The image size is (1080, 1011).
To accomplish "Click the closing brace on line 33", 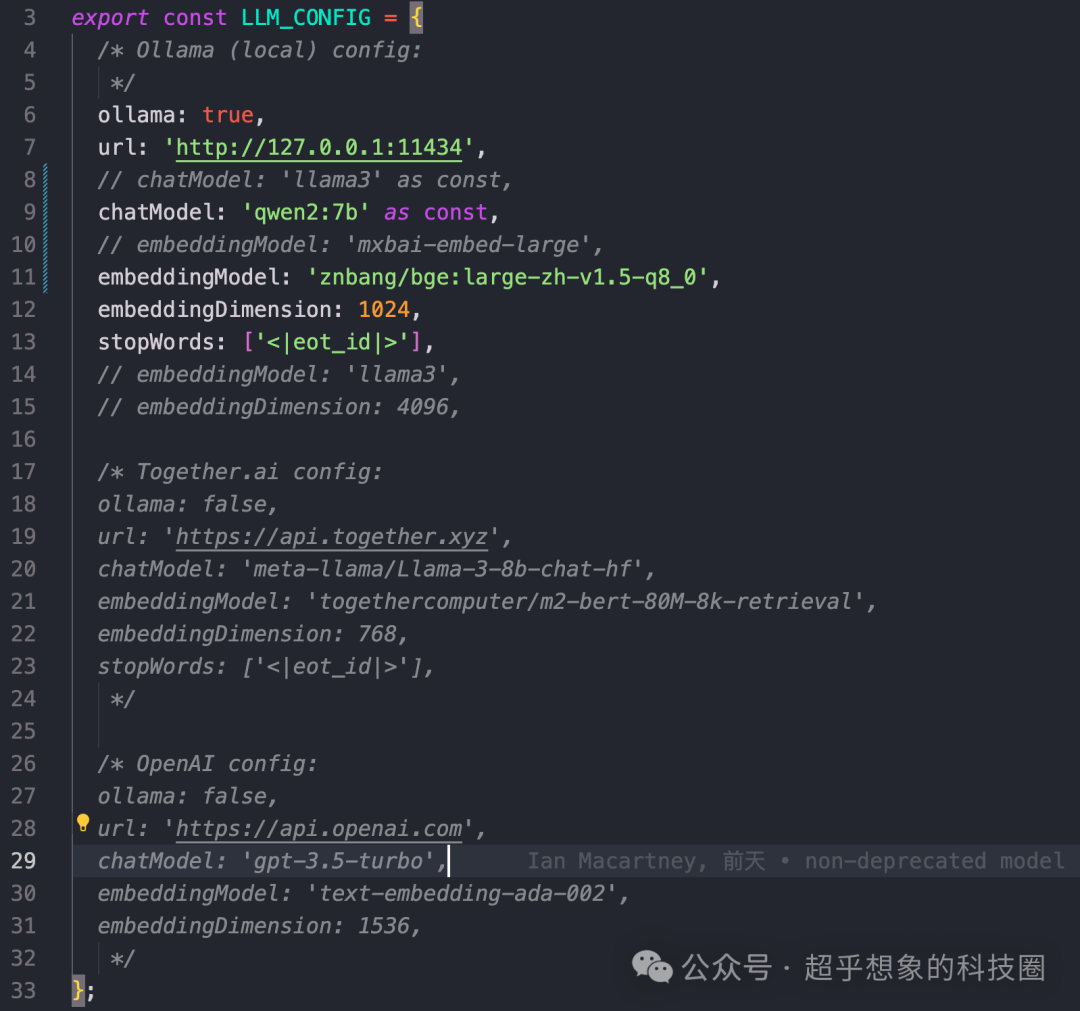I will click(x=78, y=991).
